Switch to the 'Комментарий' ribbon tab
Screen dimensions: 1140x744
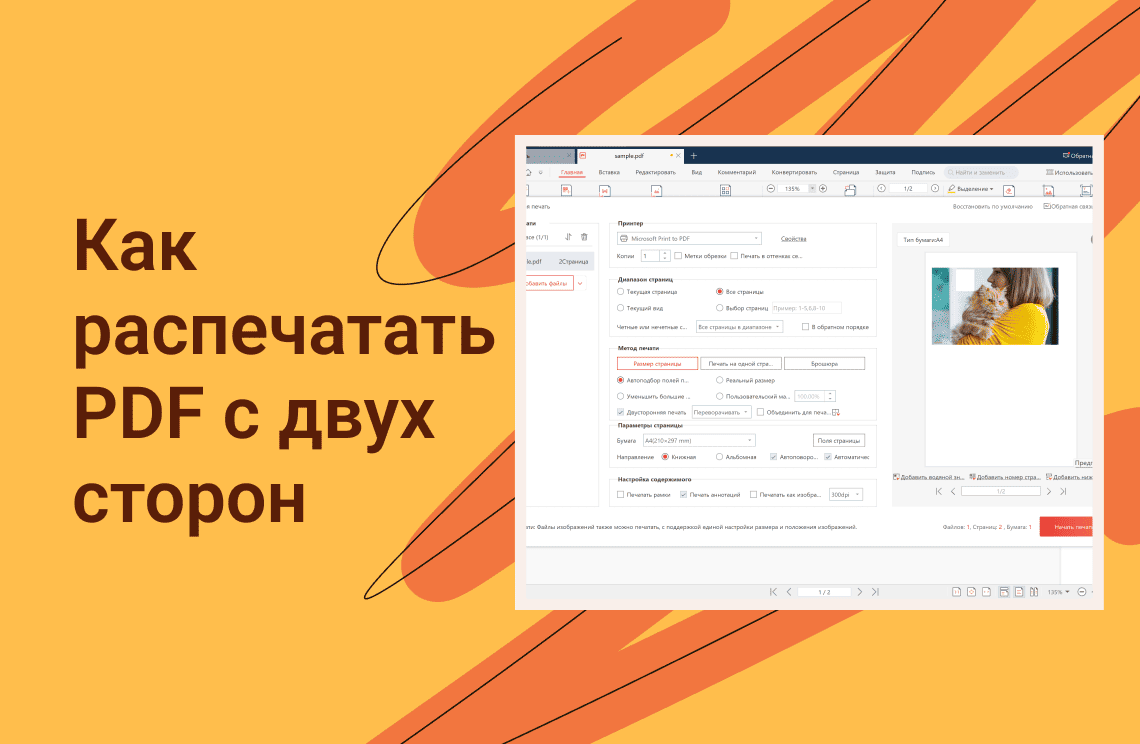[737, 172]
